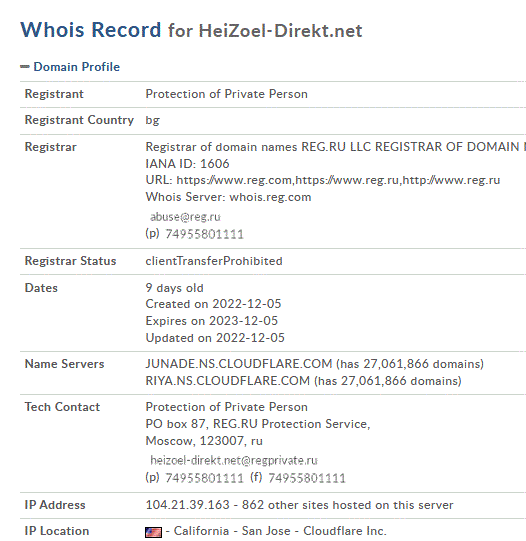Screen dimensions: 526x541
Task: Select the heizoel-direkt.net@regprivate.ru email
Action: (x=234, y=460)
